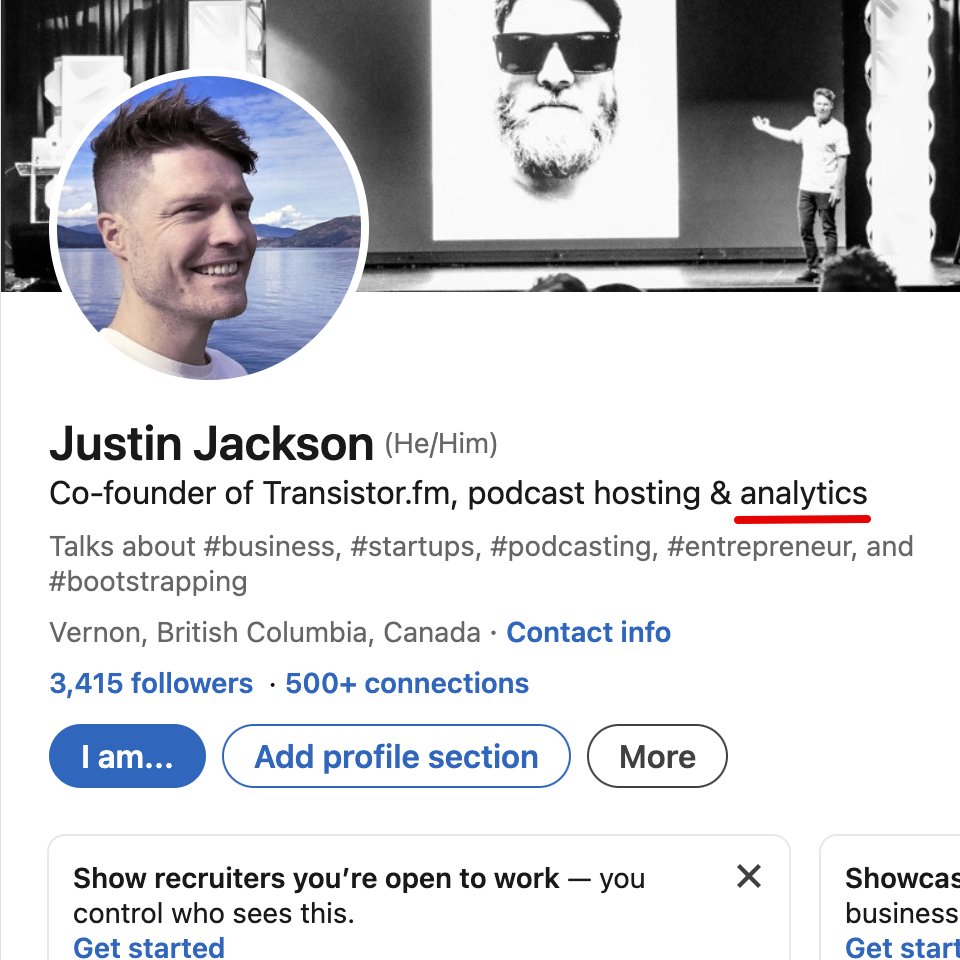Click Get started under open to work
960x960 pixels.
[149, 946]
